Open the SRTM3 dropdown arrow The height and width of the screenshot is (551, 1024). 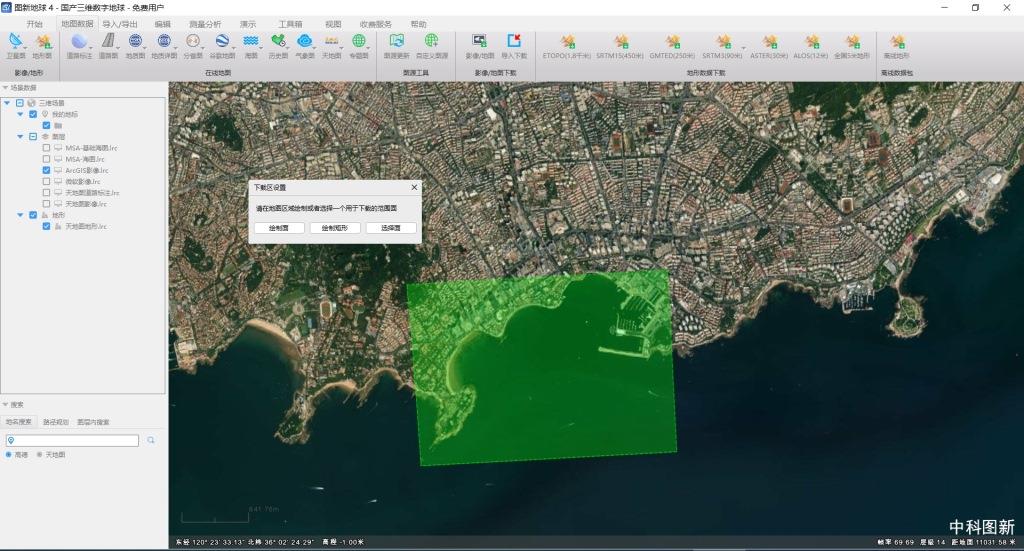point(743,48)
